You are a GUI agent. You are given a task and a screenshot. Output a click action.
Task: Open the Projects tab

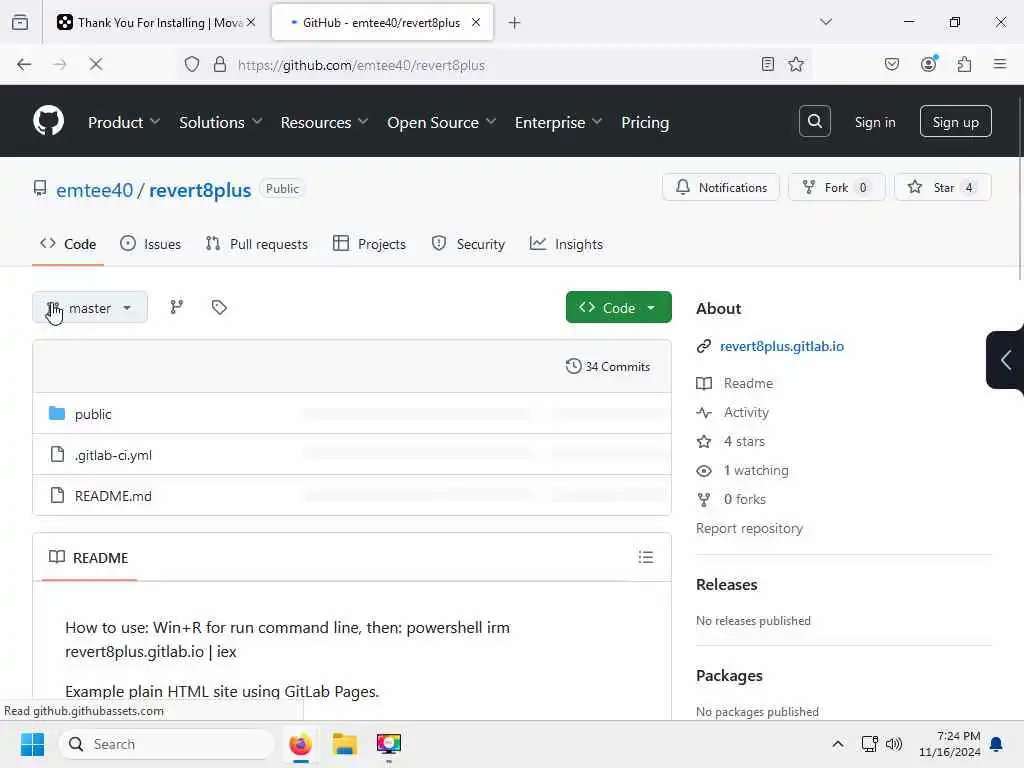tap(370, 244)
